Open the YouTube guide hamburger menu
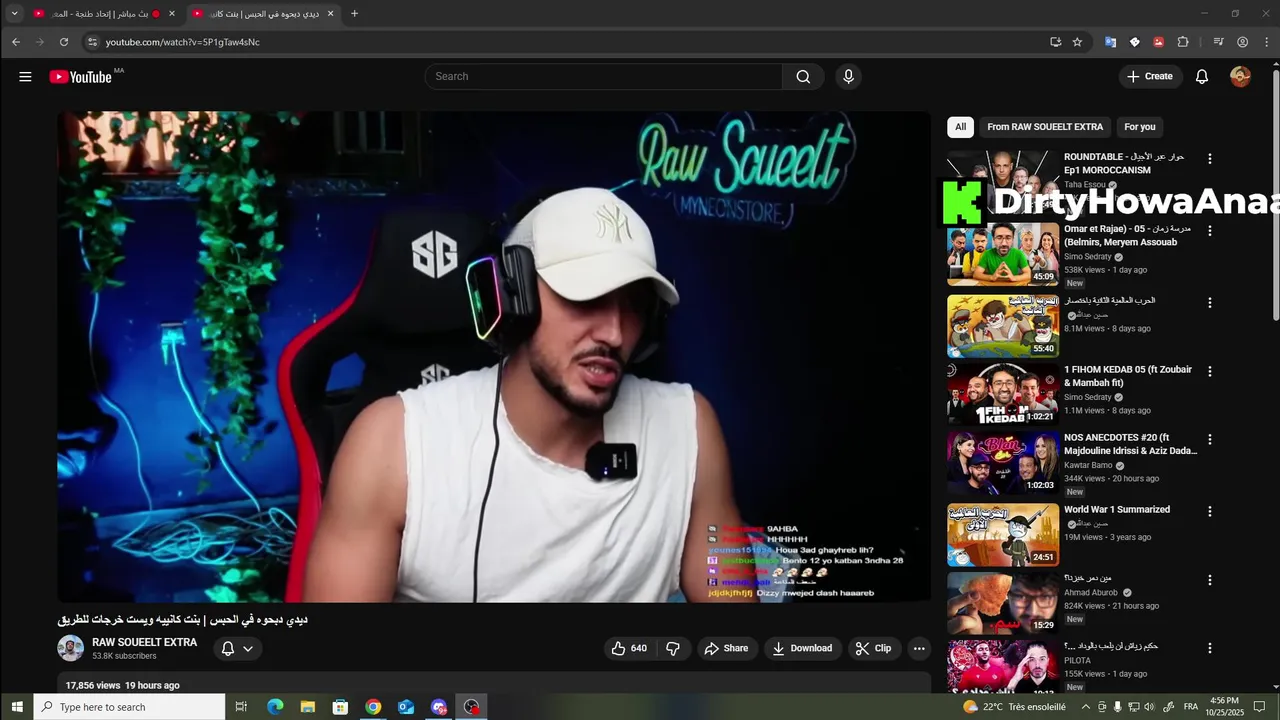Screen dimensions: 1280x720 (25, 77)
